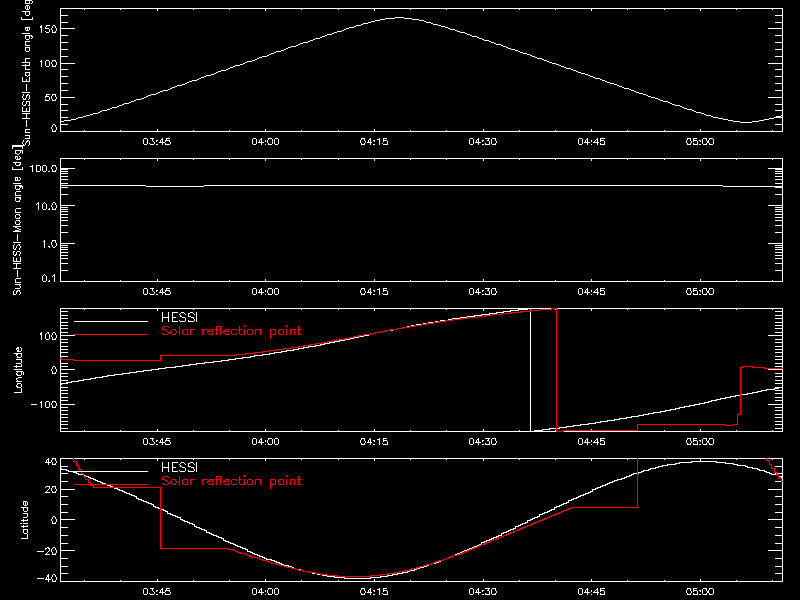Select 'HESSI' legend text in Latitude plot

click(x=179, y=467)
